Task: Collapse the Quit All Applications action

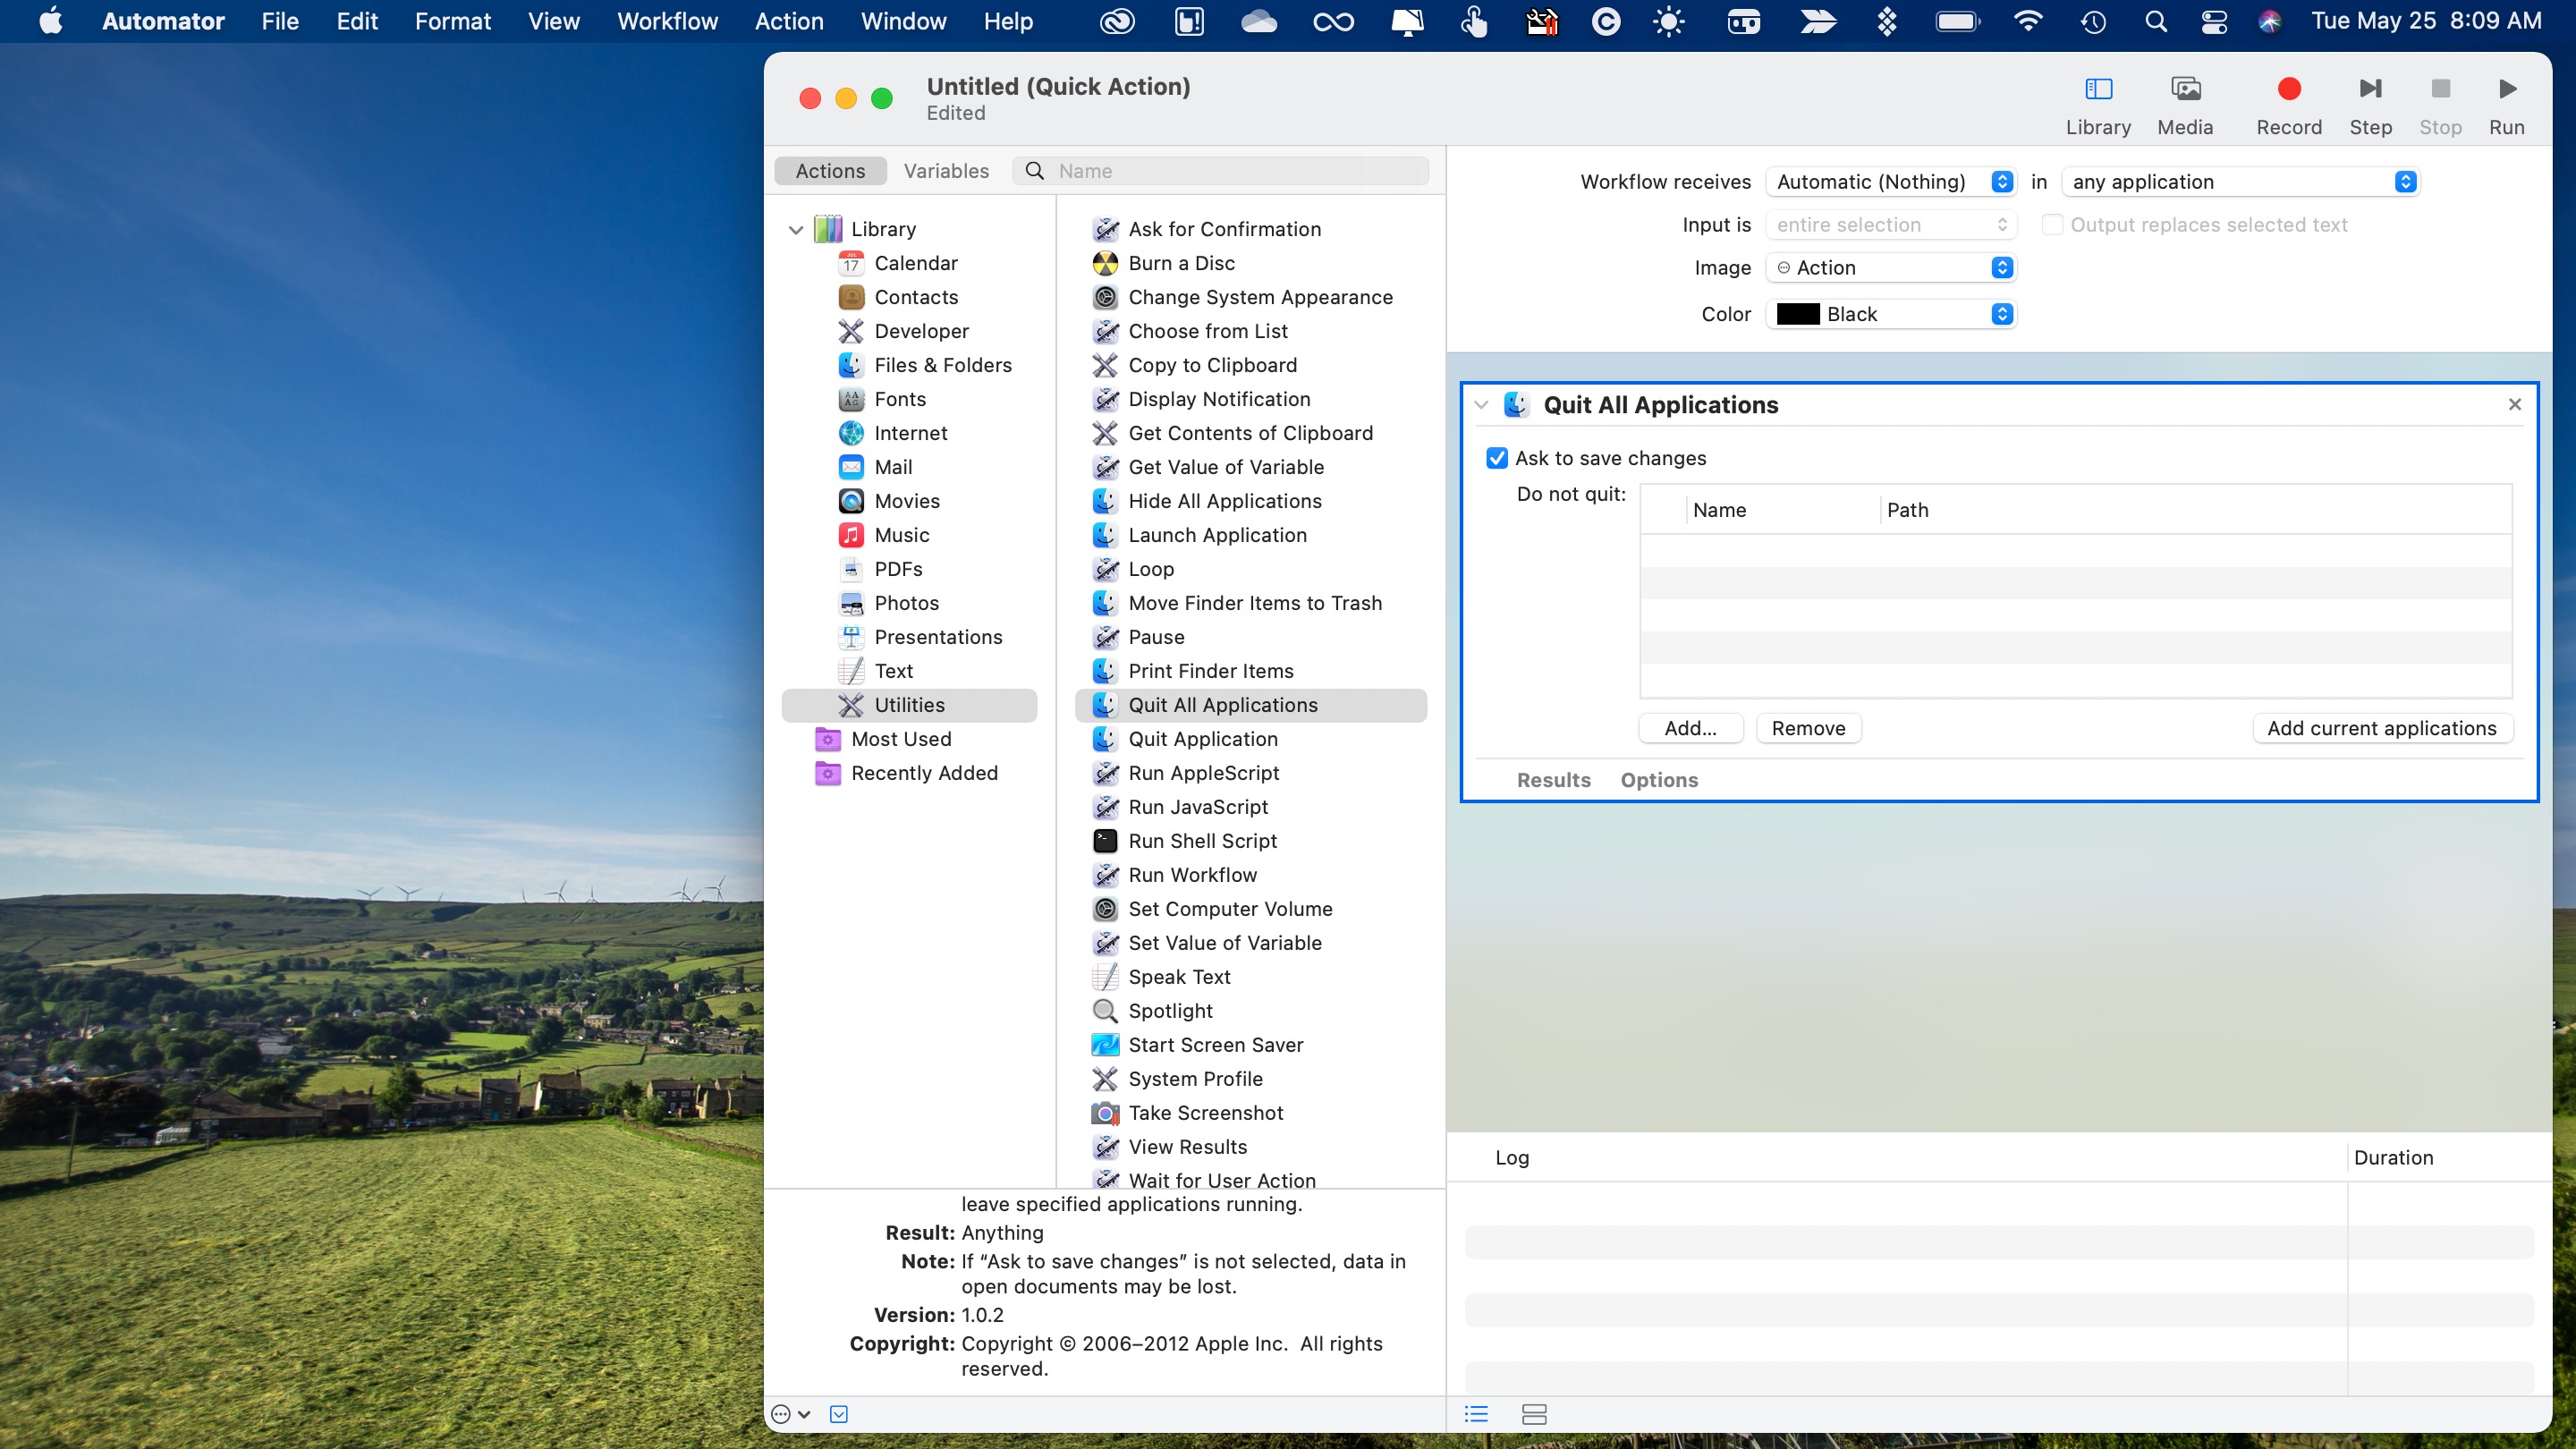Action: pos(1481,405)
